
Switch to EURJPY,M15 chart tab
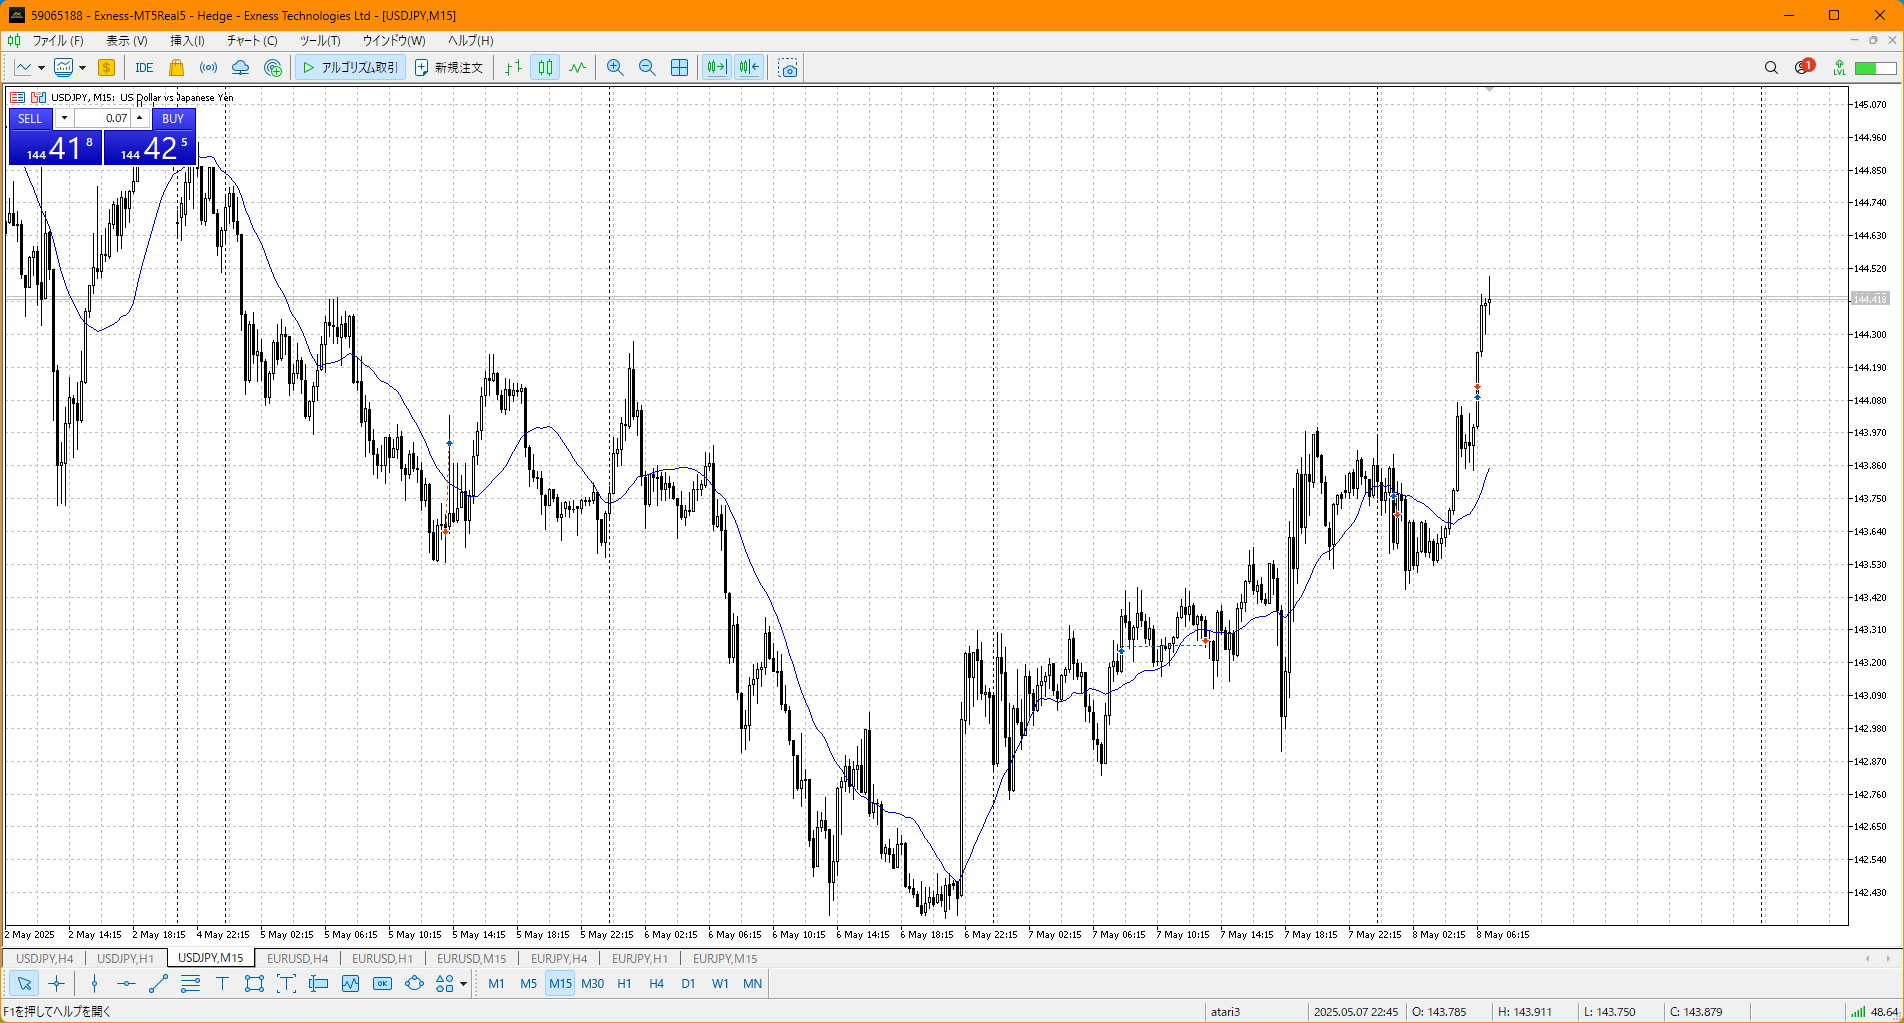[725, 958]
